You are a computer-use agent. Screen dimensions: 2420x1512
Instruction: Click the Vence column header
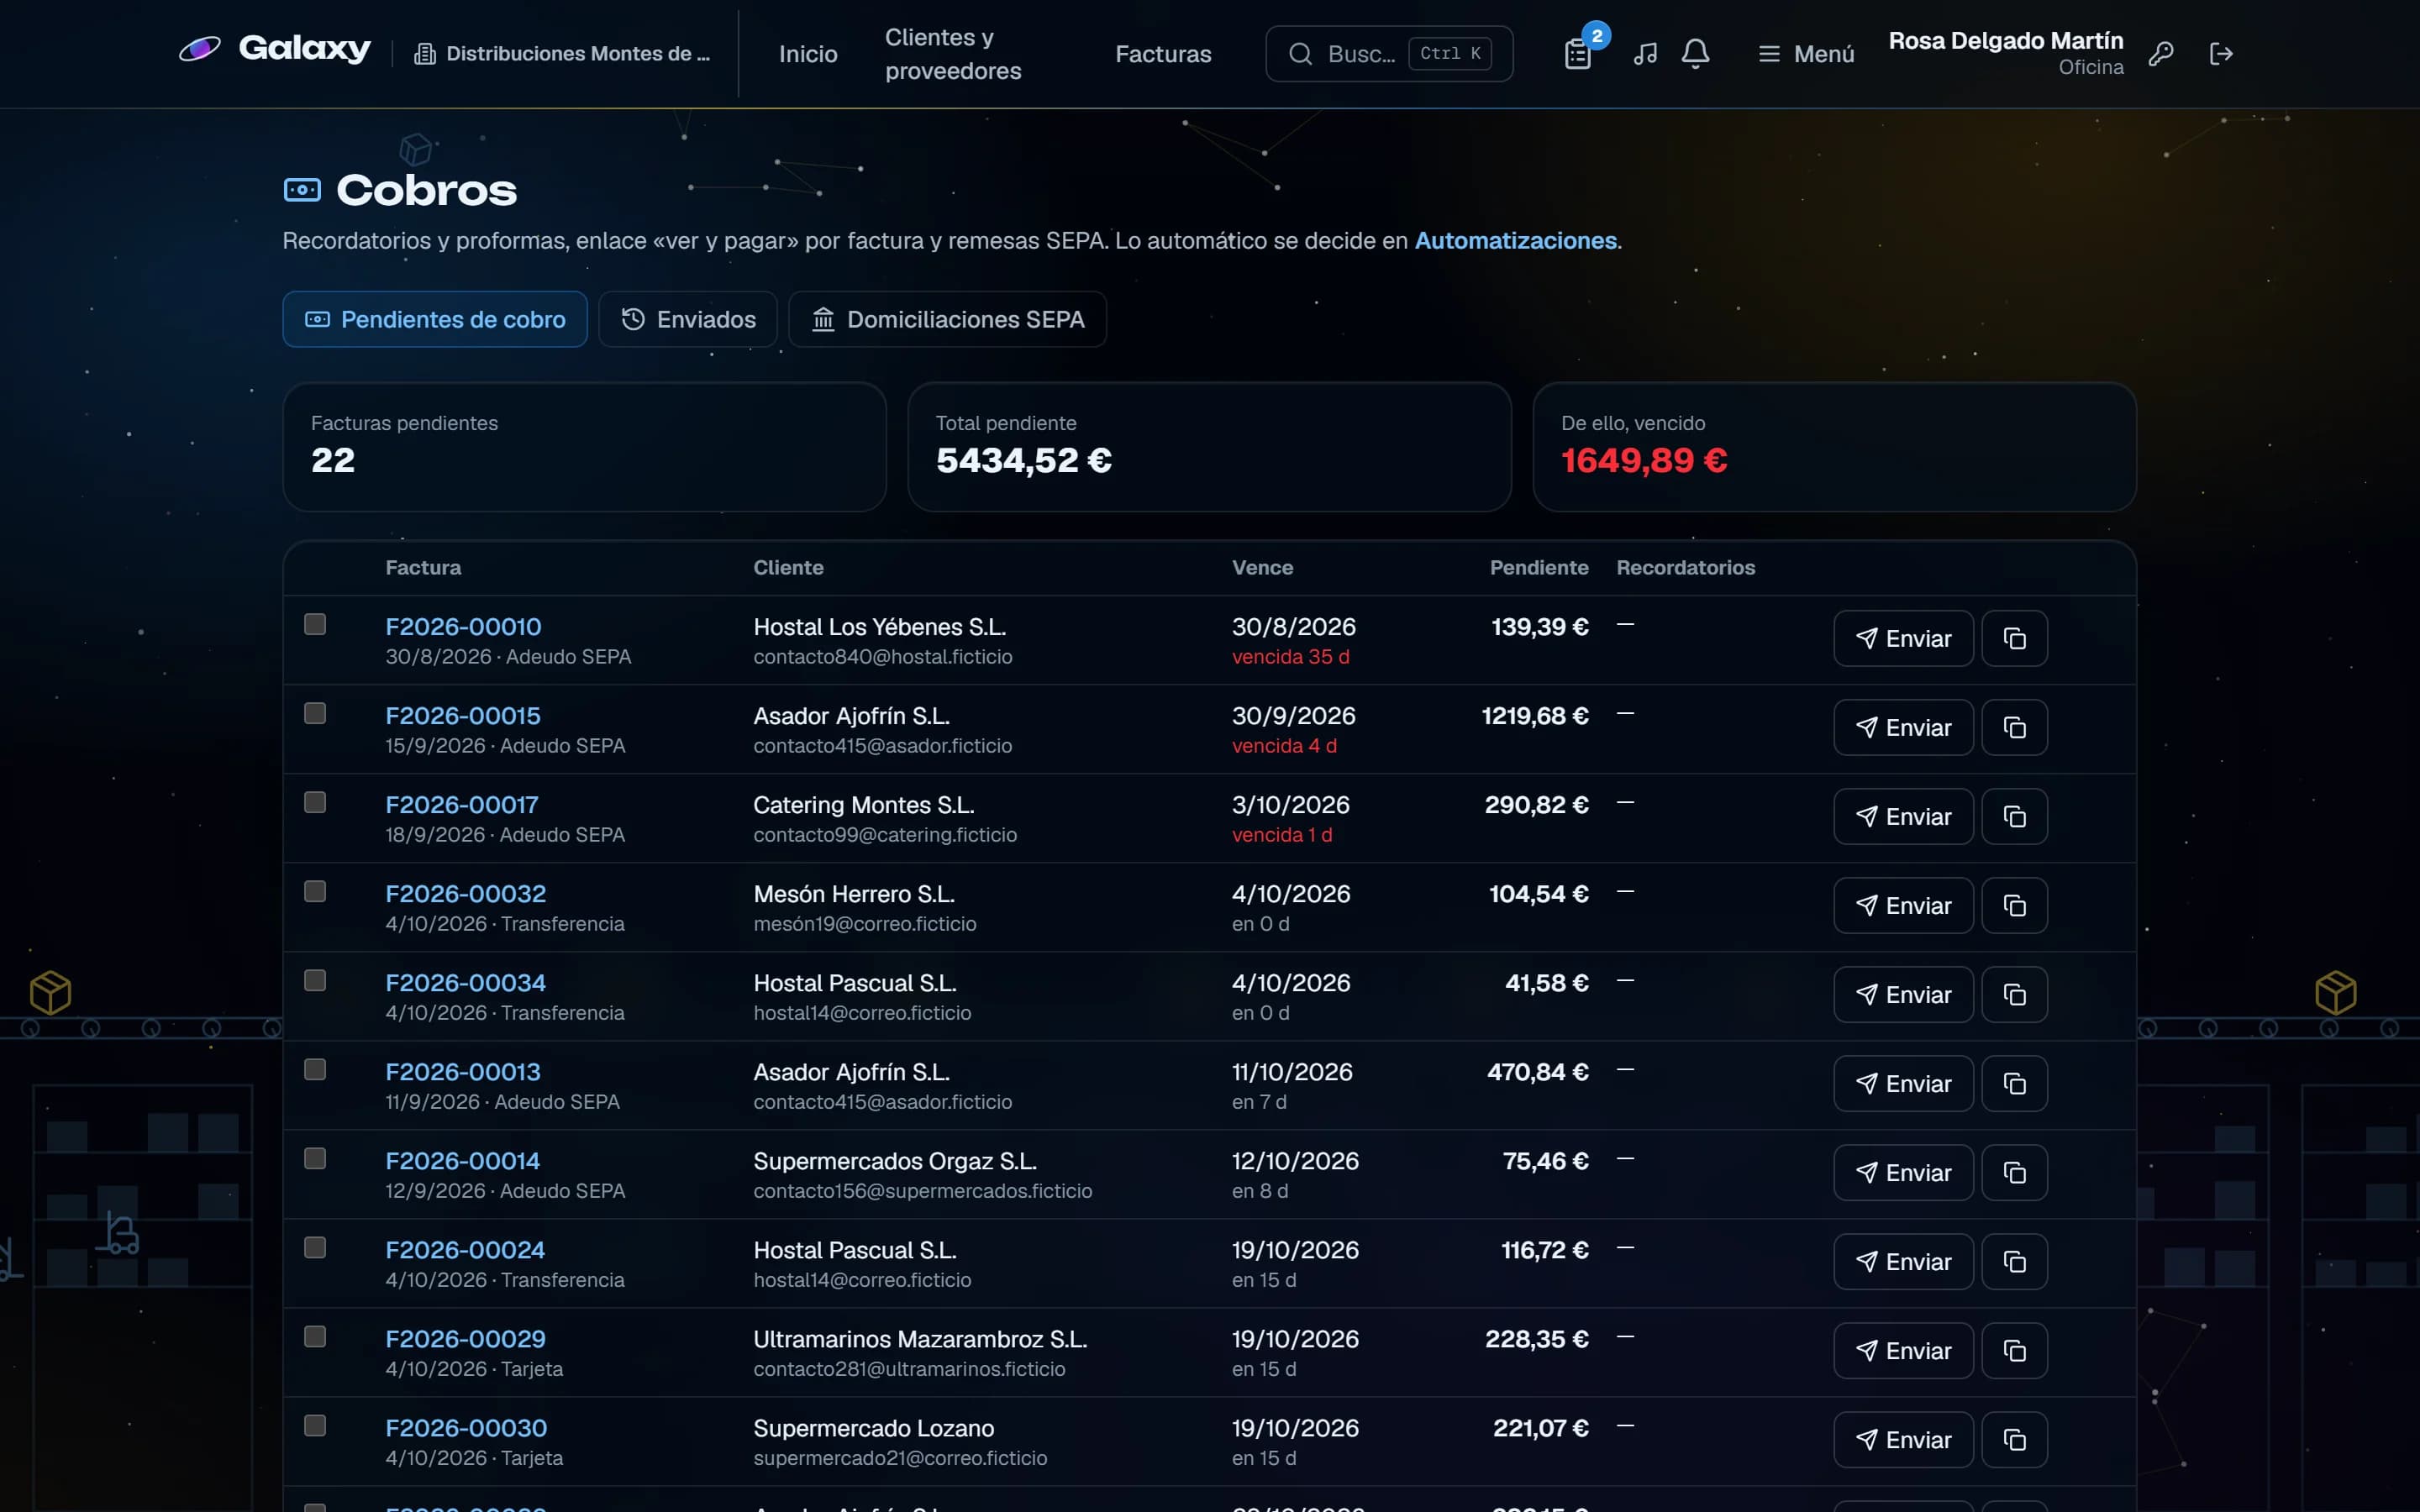1262,567
